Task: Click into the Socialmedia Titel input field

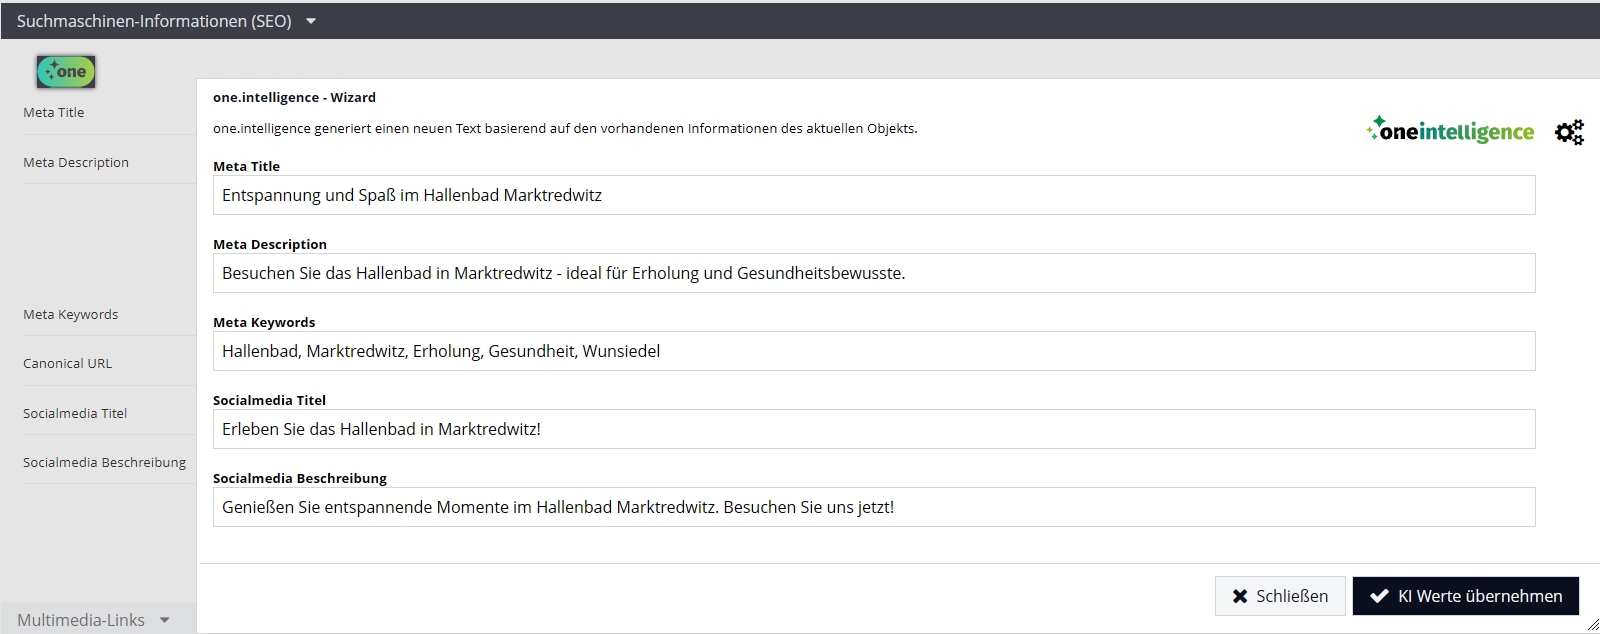Action: [x=874, y=429]
